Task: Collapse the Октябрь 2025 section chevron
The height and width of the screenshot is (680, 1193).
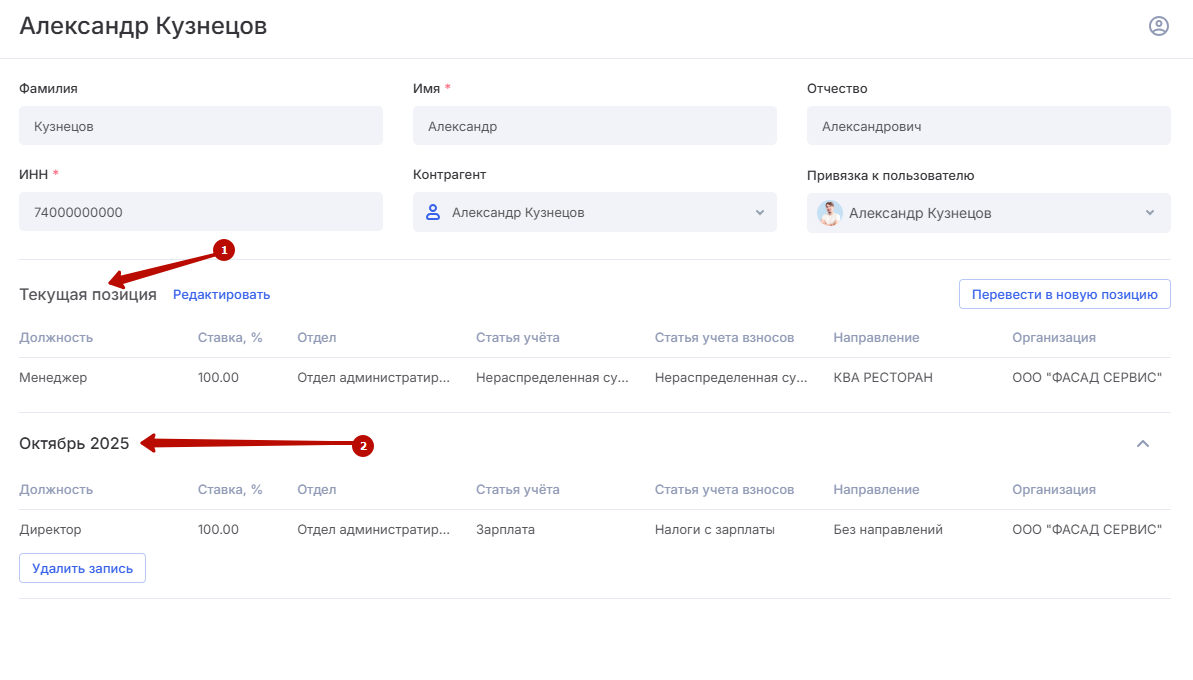Action: coord(1143,444)
